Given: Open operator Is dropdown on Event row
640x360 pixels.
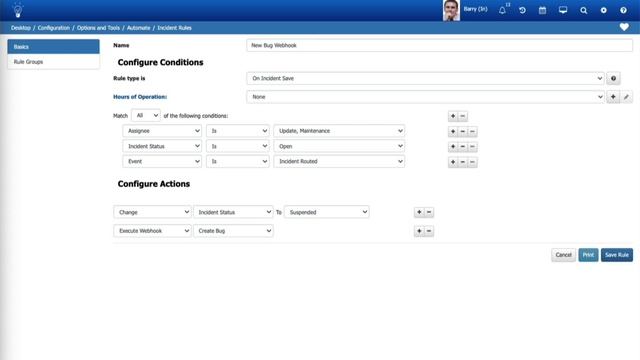Looking at the screenshot, I should click(238, 161).
